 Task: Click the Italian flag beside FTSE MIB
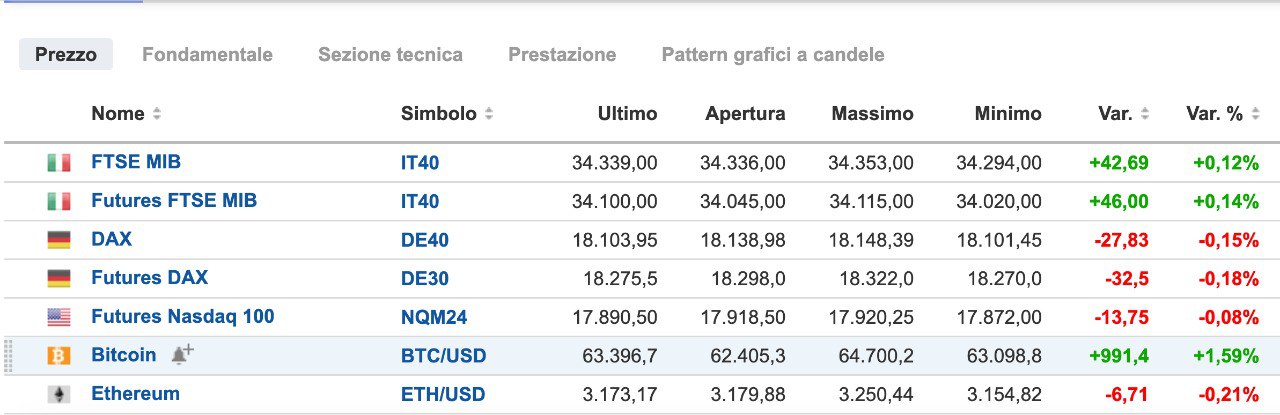(59, 163)
